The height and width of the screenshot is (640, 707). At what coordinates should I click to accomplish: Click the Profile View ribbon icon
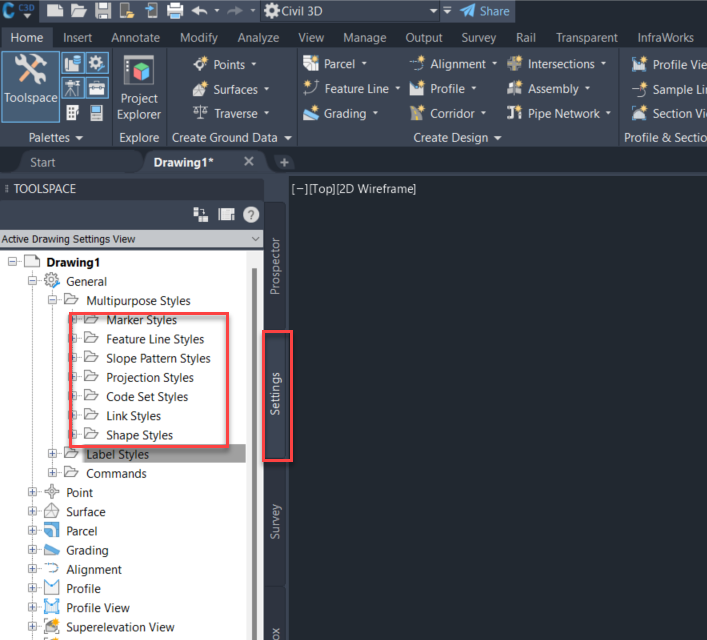coord(639,64)
